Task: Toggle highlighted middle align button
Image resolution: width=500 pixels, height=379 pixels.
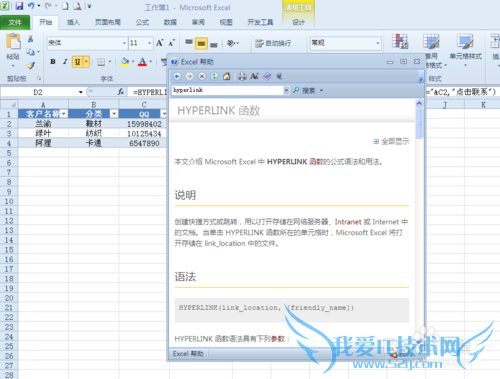Action: tap(201, 43)
